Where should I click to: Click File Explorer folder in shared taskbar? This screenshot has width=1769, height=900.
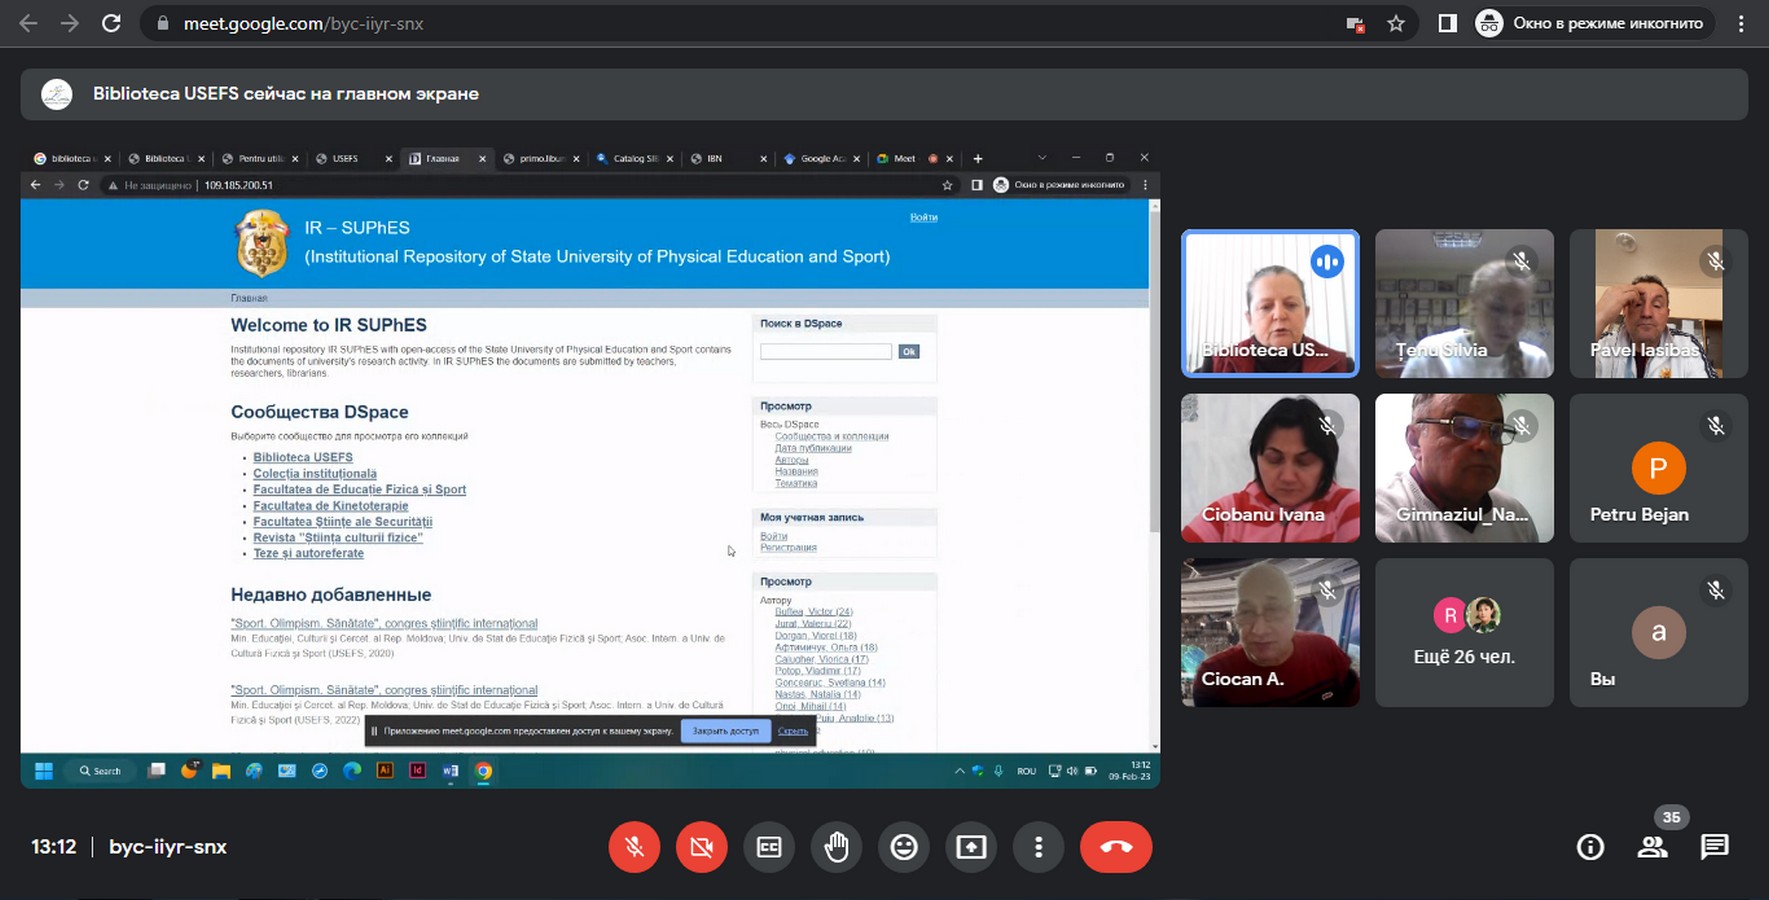point(221,770)
